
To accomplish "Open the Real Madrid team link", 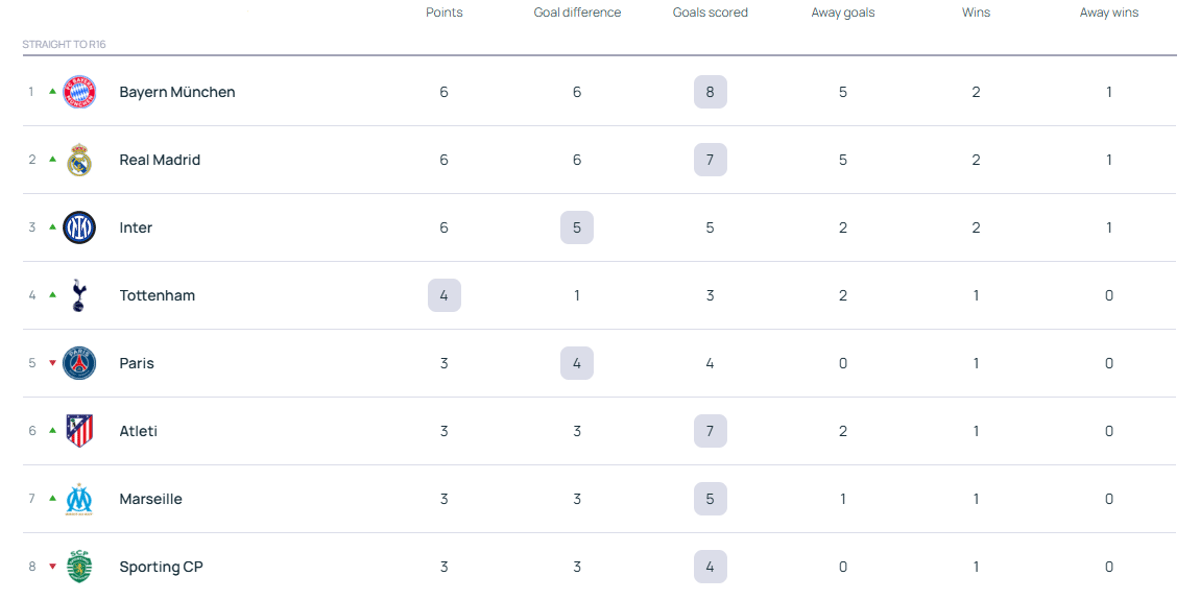I will coord(160,160).
